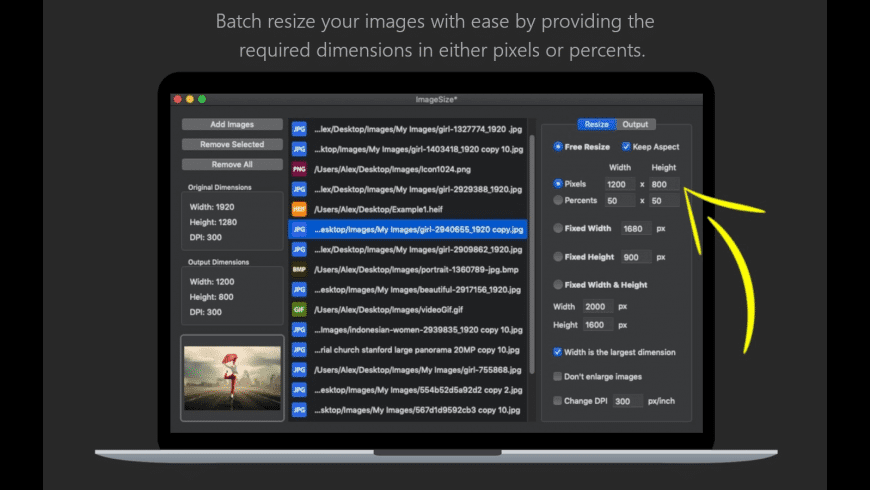Click the Width field showing 2000

598,306
